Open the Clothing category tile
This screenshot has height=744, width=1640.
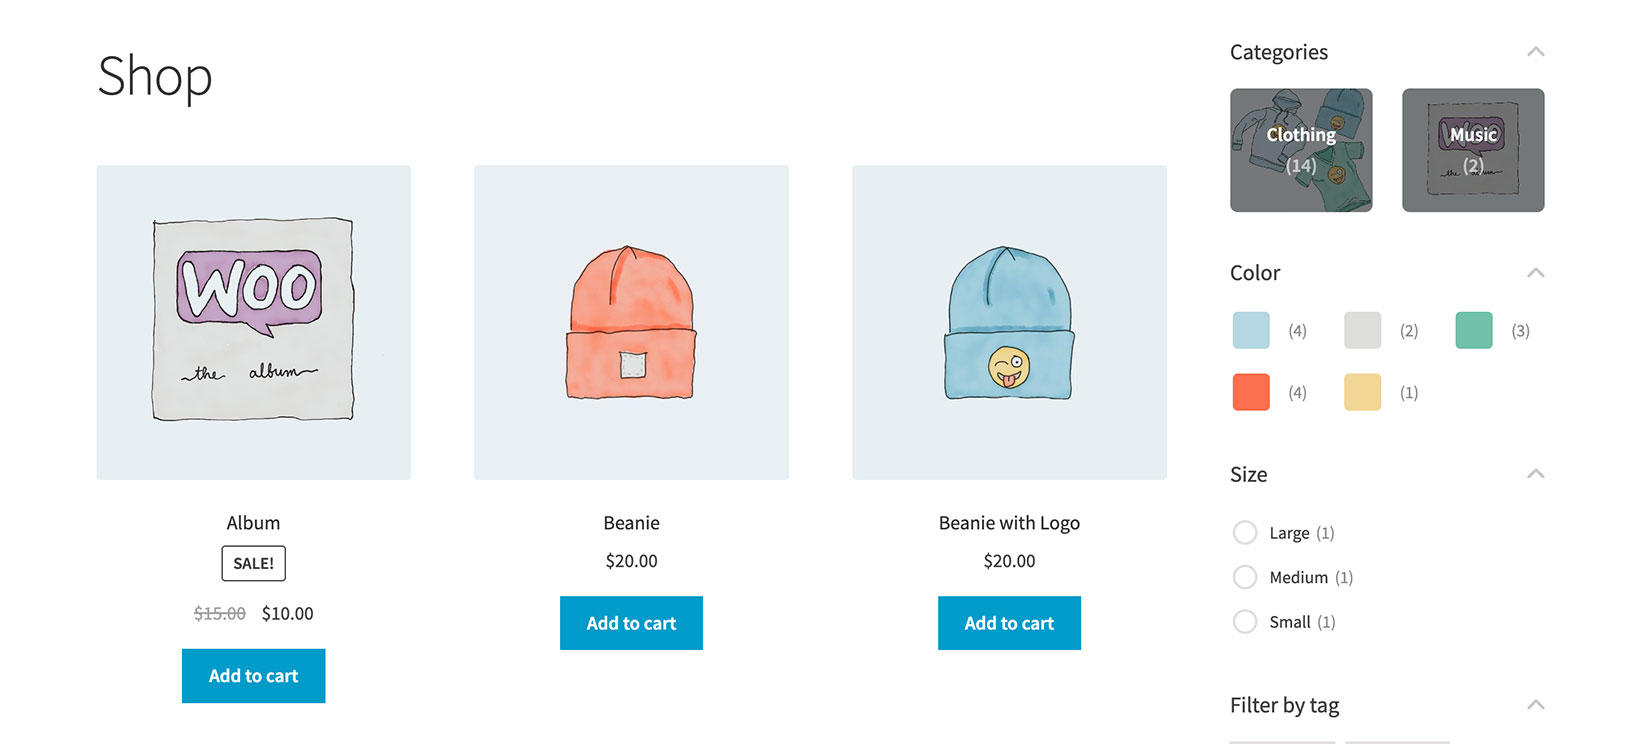pos(1301,150)
